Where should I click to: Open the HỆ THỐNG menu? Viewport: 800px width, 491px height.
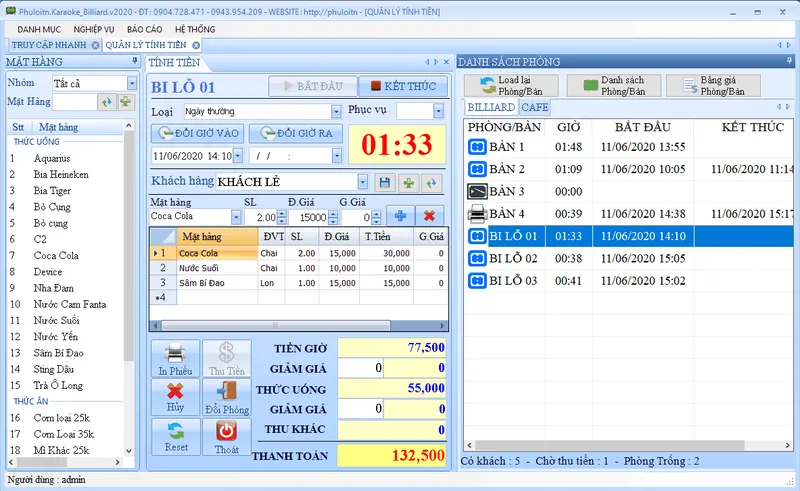195,30
